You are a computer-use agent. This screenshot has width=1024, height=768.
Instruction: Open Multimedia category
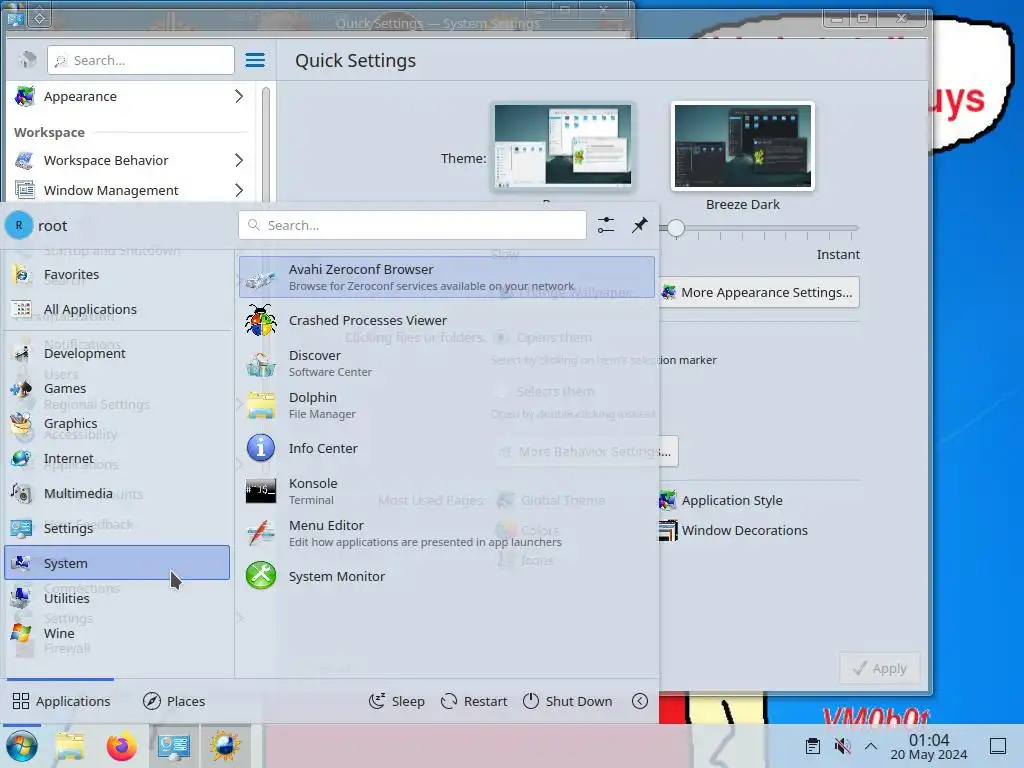pos(118,493)
